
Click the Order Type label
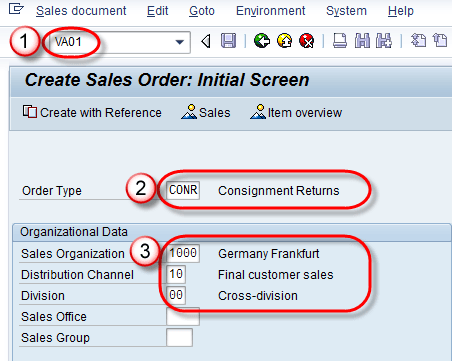52,191
